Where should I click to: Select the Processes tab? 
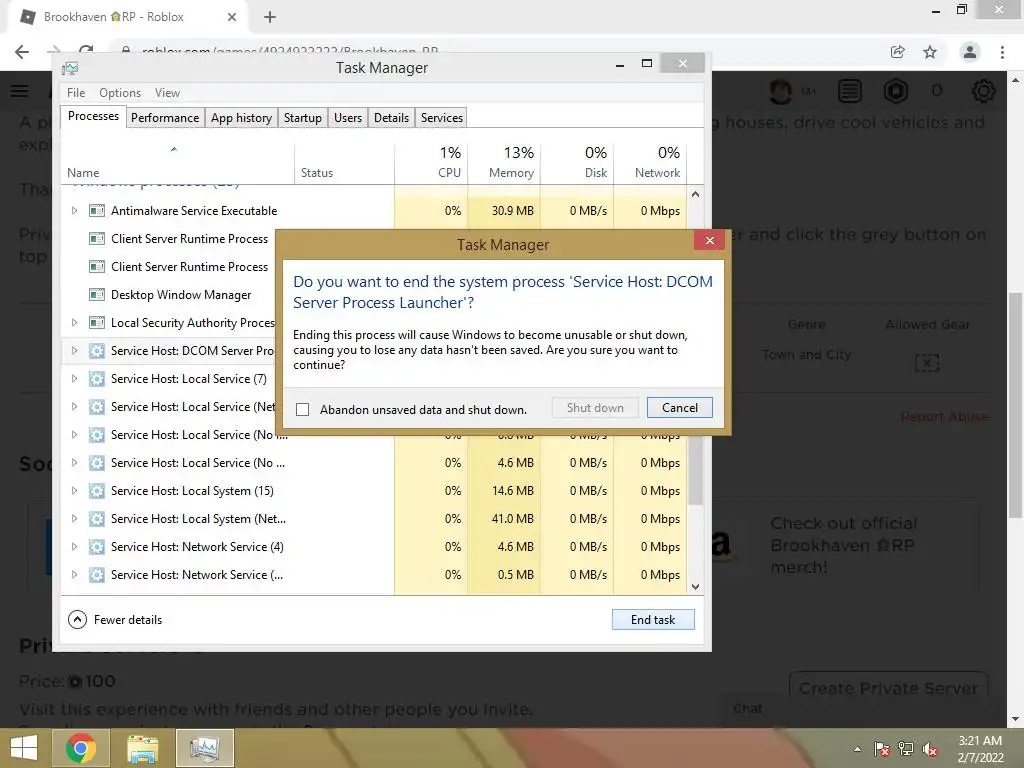coord(93,116)
